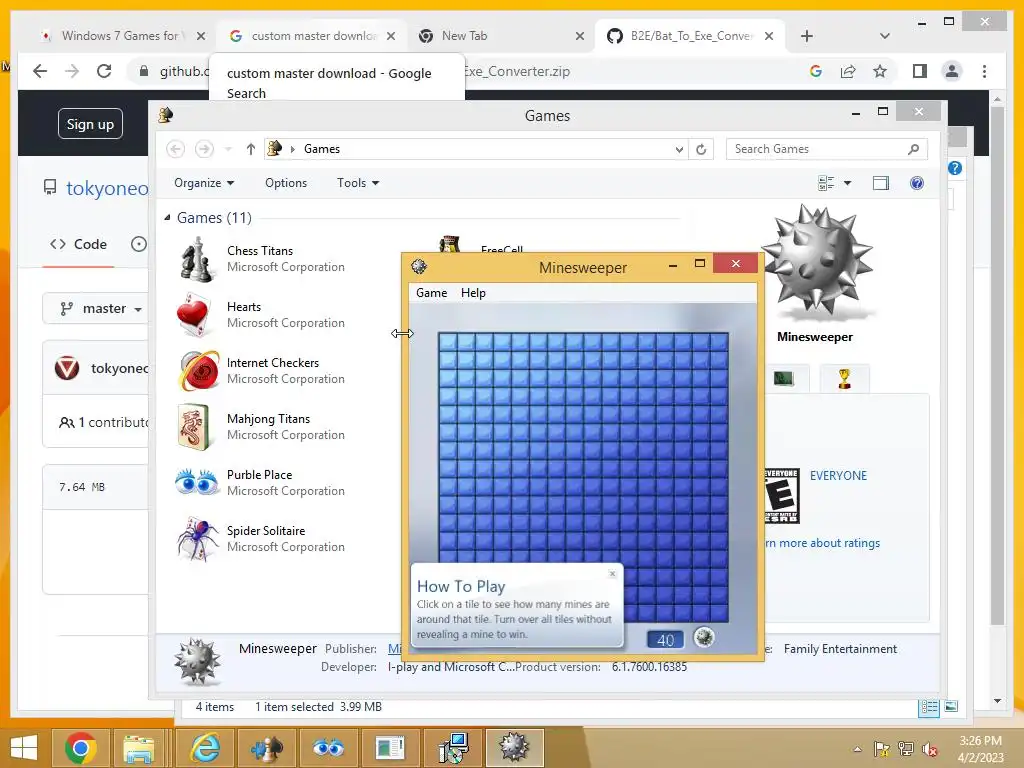Switch to Windows 7 Games tab
The width and height of the screenshot is (1024, 768).
121,36
